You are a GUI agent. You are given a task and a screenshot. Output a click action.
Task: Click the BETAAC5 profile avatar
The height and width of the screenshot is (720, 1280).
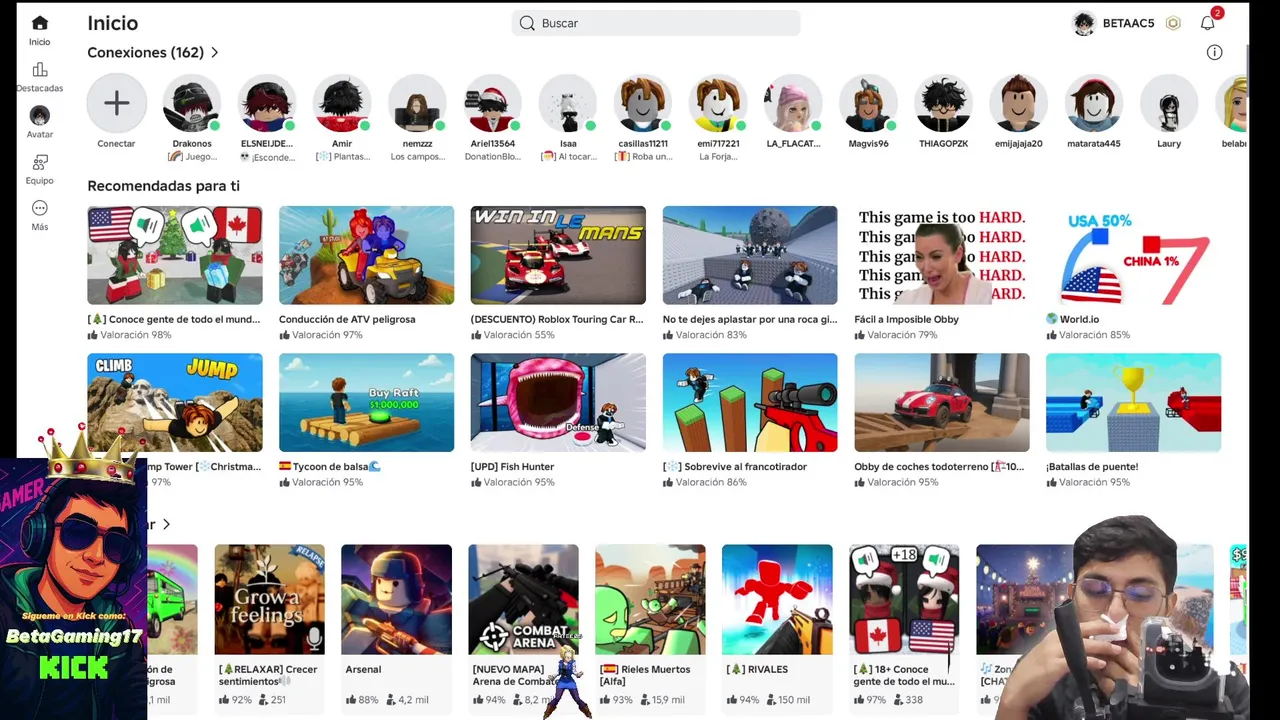1084,23
